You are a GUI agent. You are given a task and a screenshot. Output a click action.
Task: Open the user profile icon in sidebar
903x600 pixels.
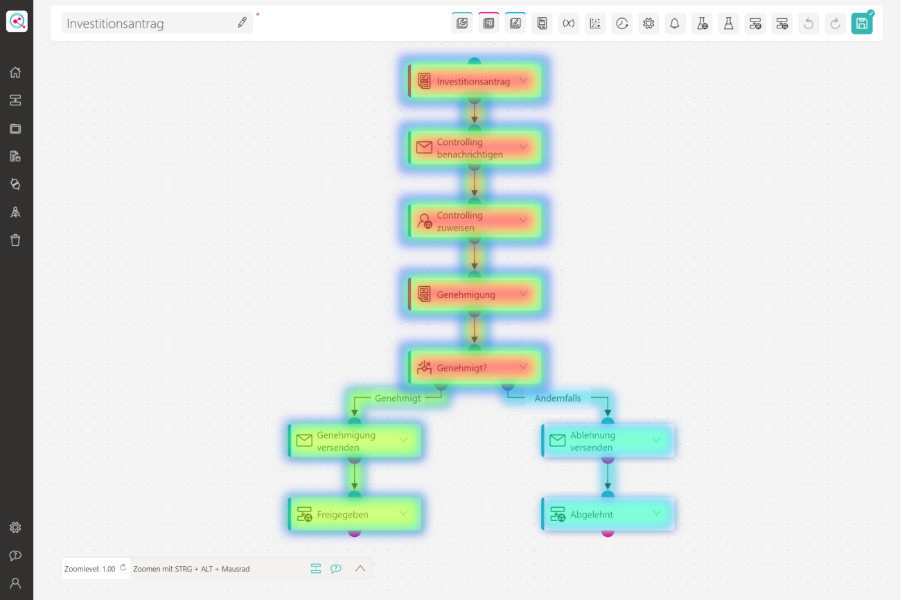tap(15, 583)
